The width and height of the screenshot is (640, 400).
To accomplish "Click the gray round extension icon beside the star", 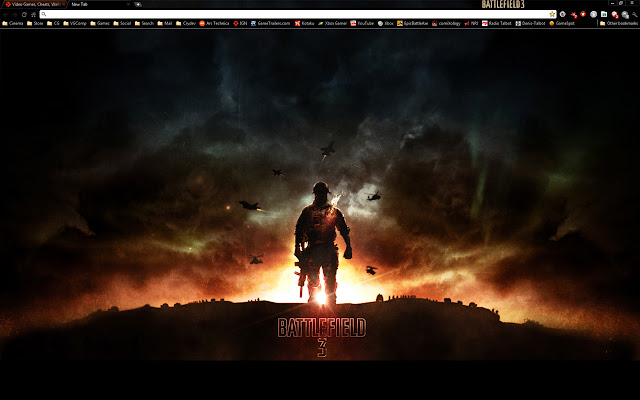I will click(x=562, y=14).
